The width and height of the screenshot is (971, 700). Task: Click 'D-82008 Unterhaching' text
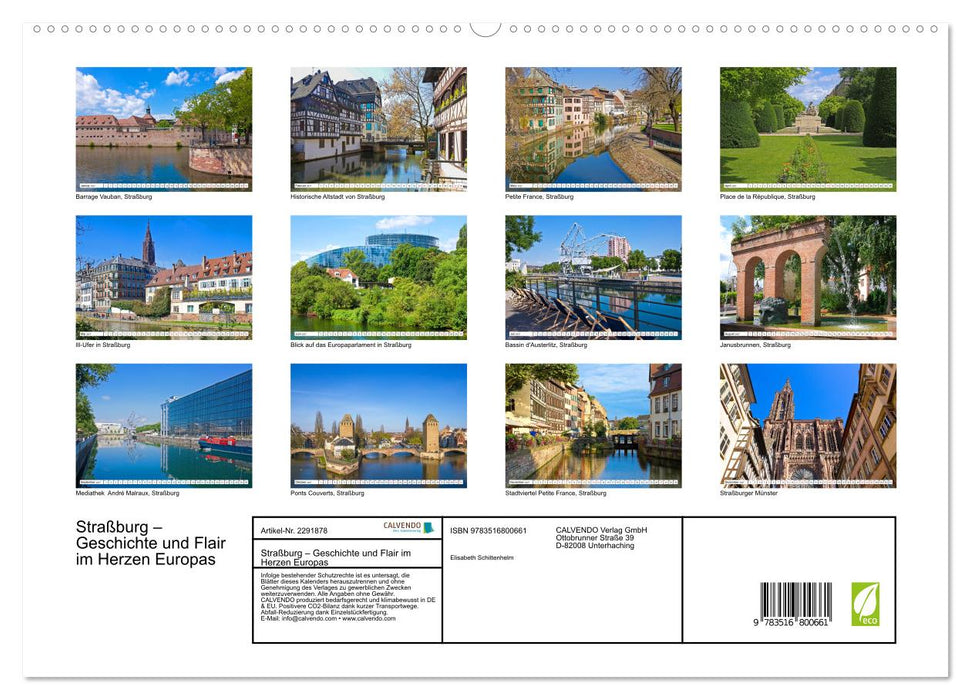(x=595, y=546)
